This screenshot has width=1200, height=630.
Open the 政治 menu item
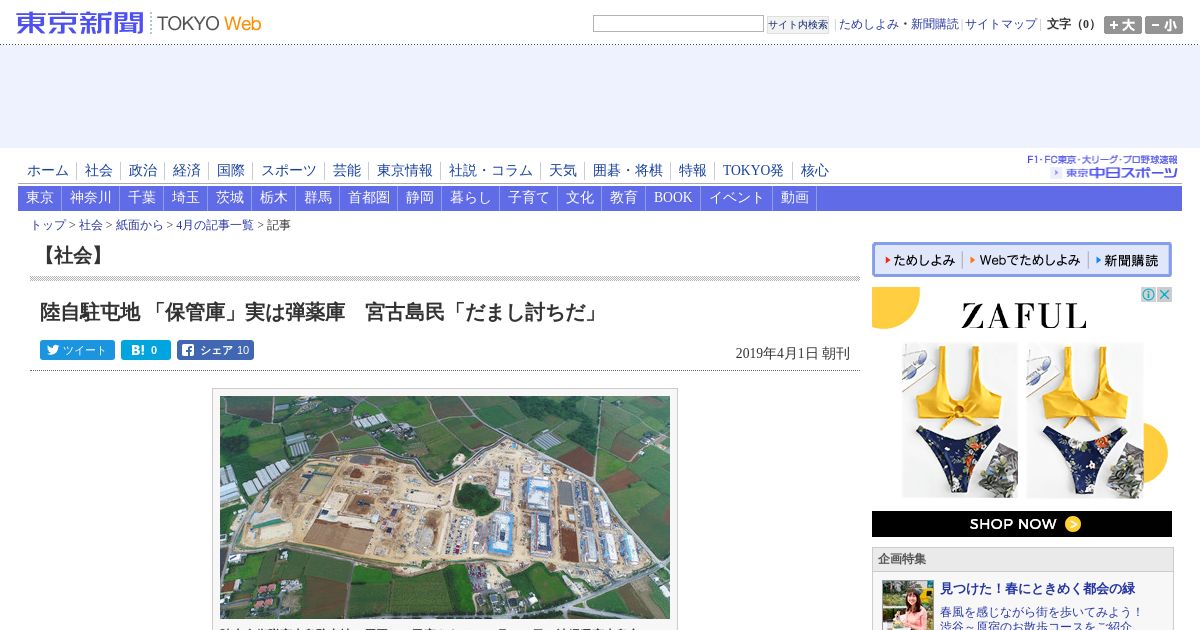[143, 171]
